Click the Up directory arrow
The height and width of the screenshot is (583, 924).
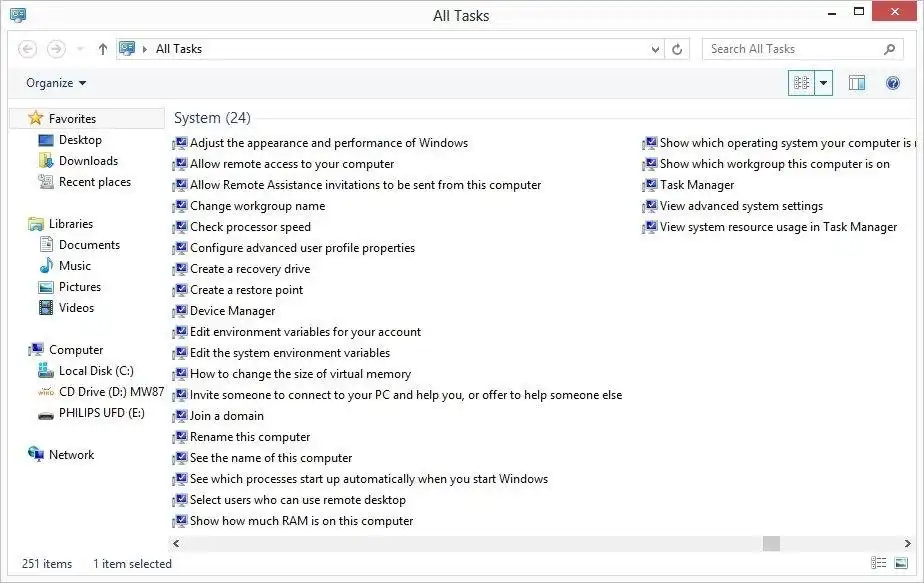(103, 49)
